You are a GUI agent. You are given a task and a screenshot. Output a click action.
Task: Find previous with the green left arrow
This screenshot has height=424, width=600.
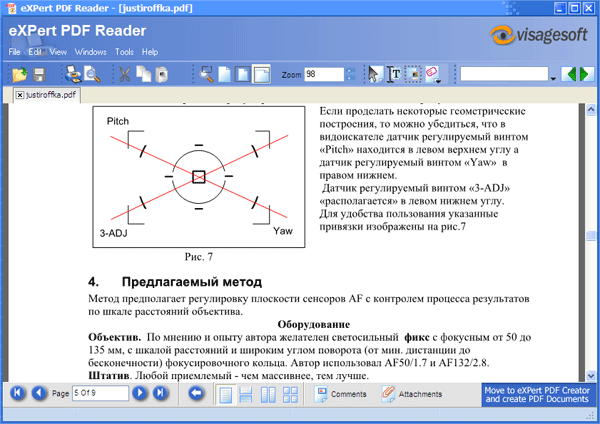pyautogui.click(x=570, y=74)
